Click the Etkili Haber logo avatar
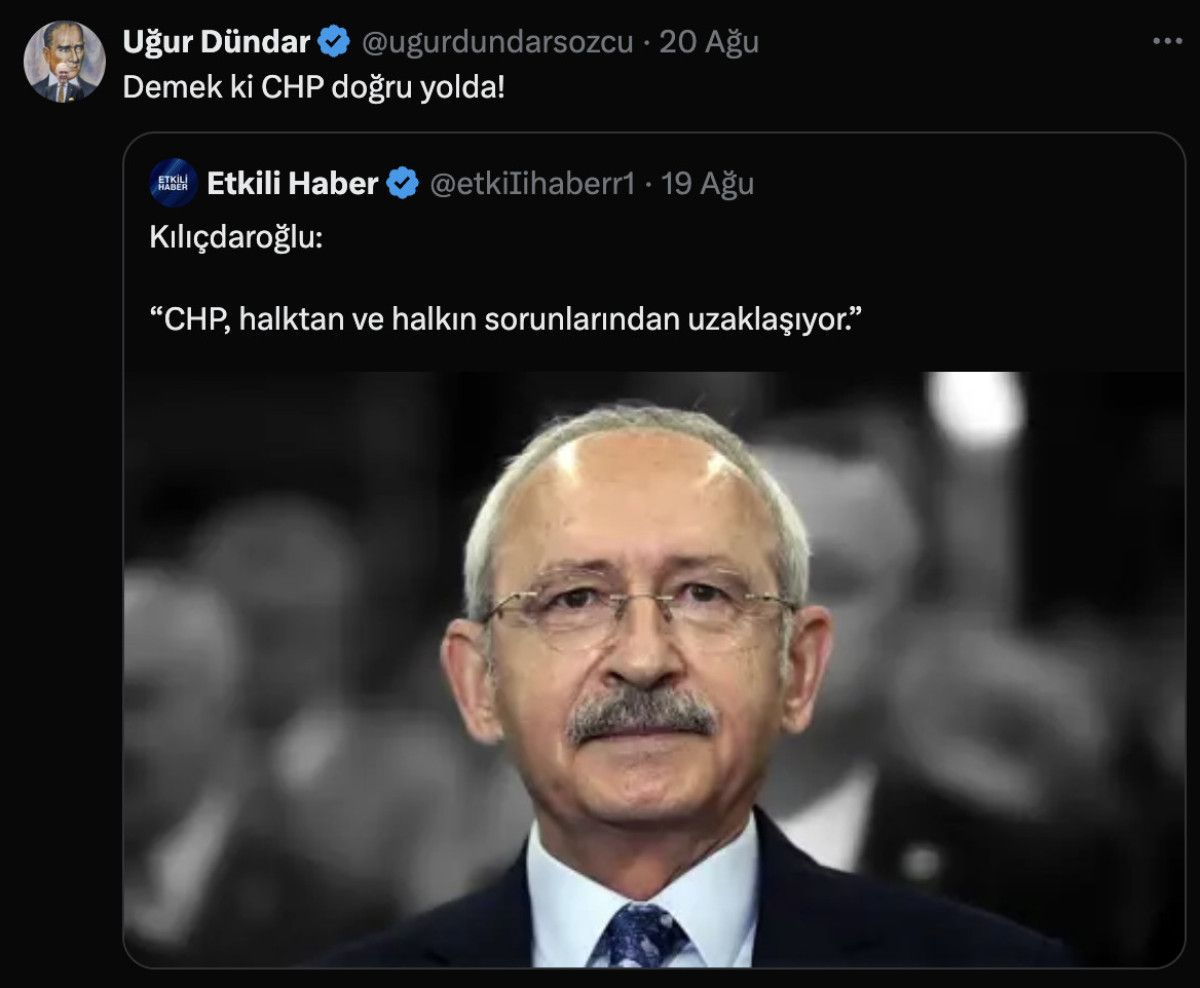 click(173, 183)
